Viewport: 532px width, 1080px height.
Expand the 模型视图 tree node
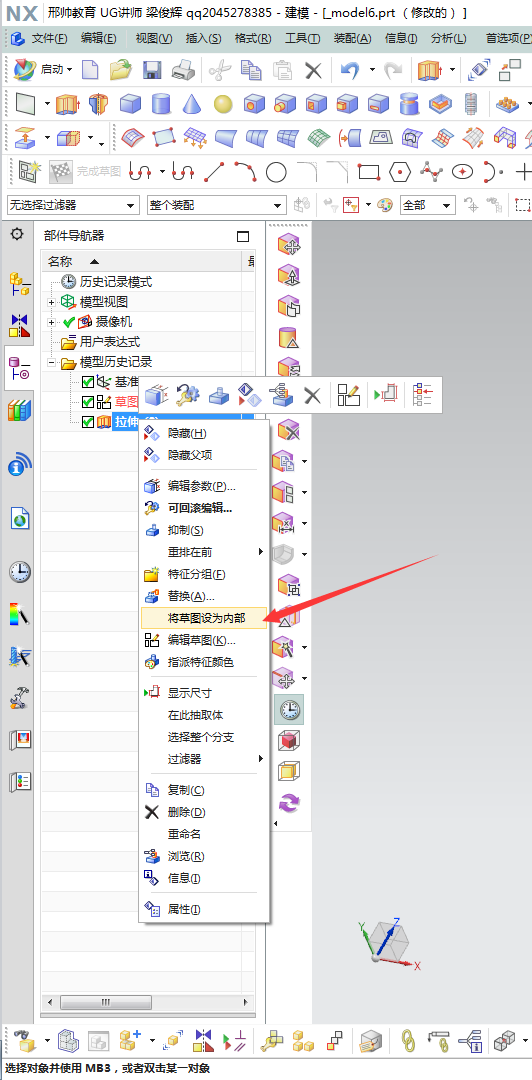tap(52, 302)
